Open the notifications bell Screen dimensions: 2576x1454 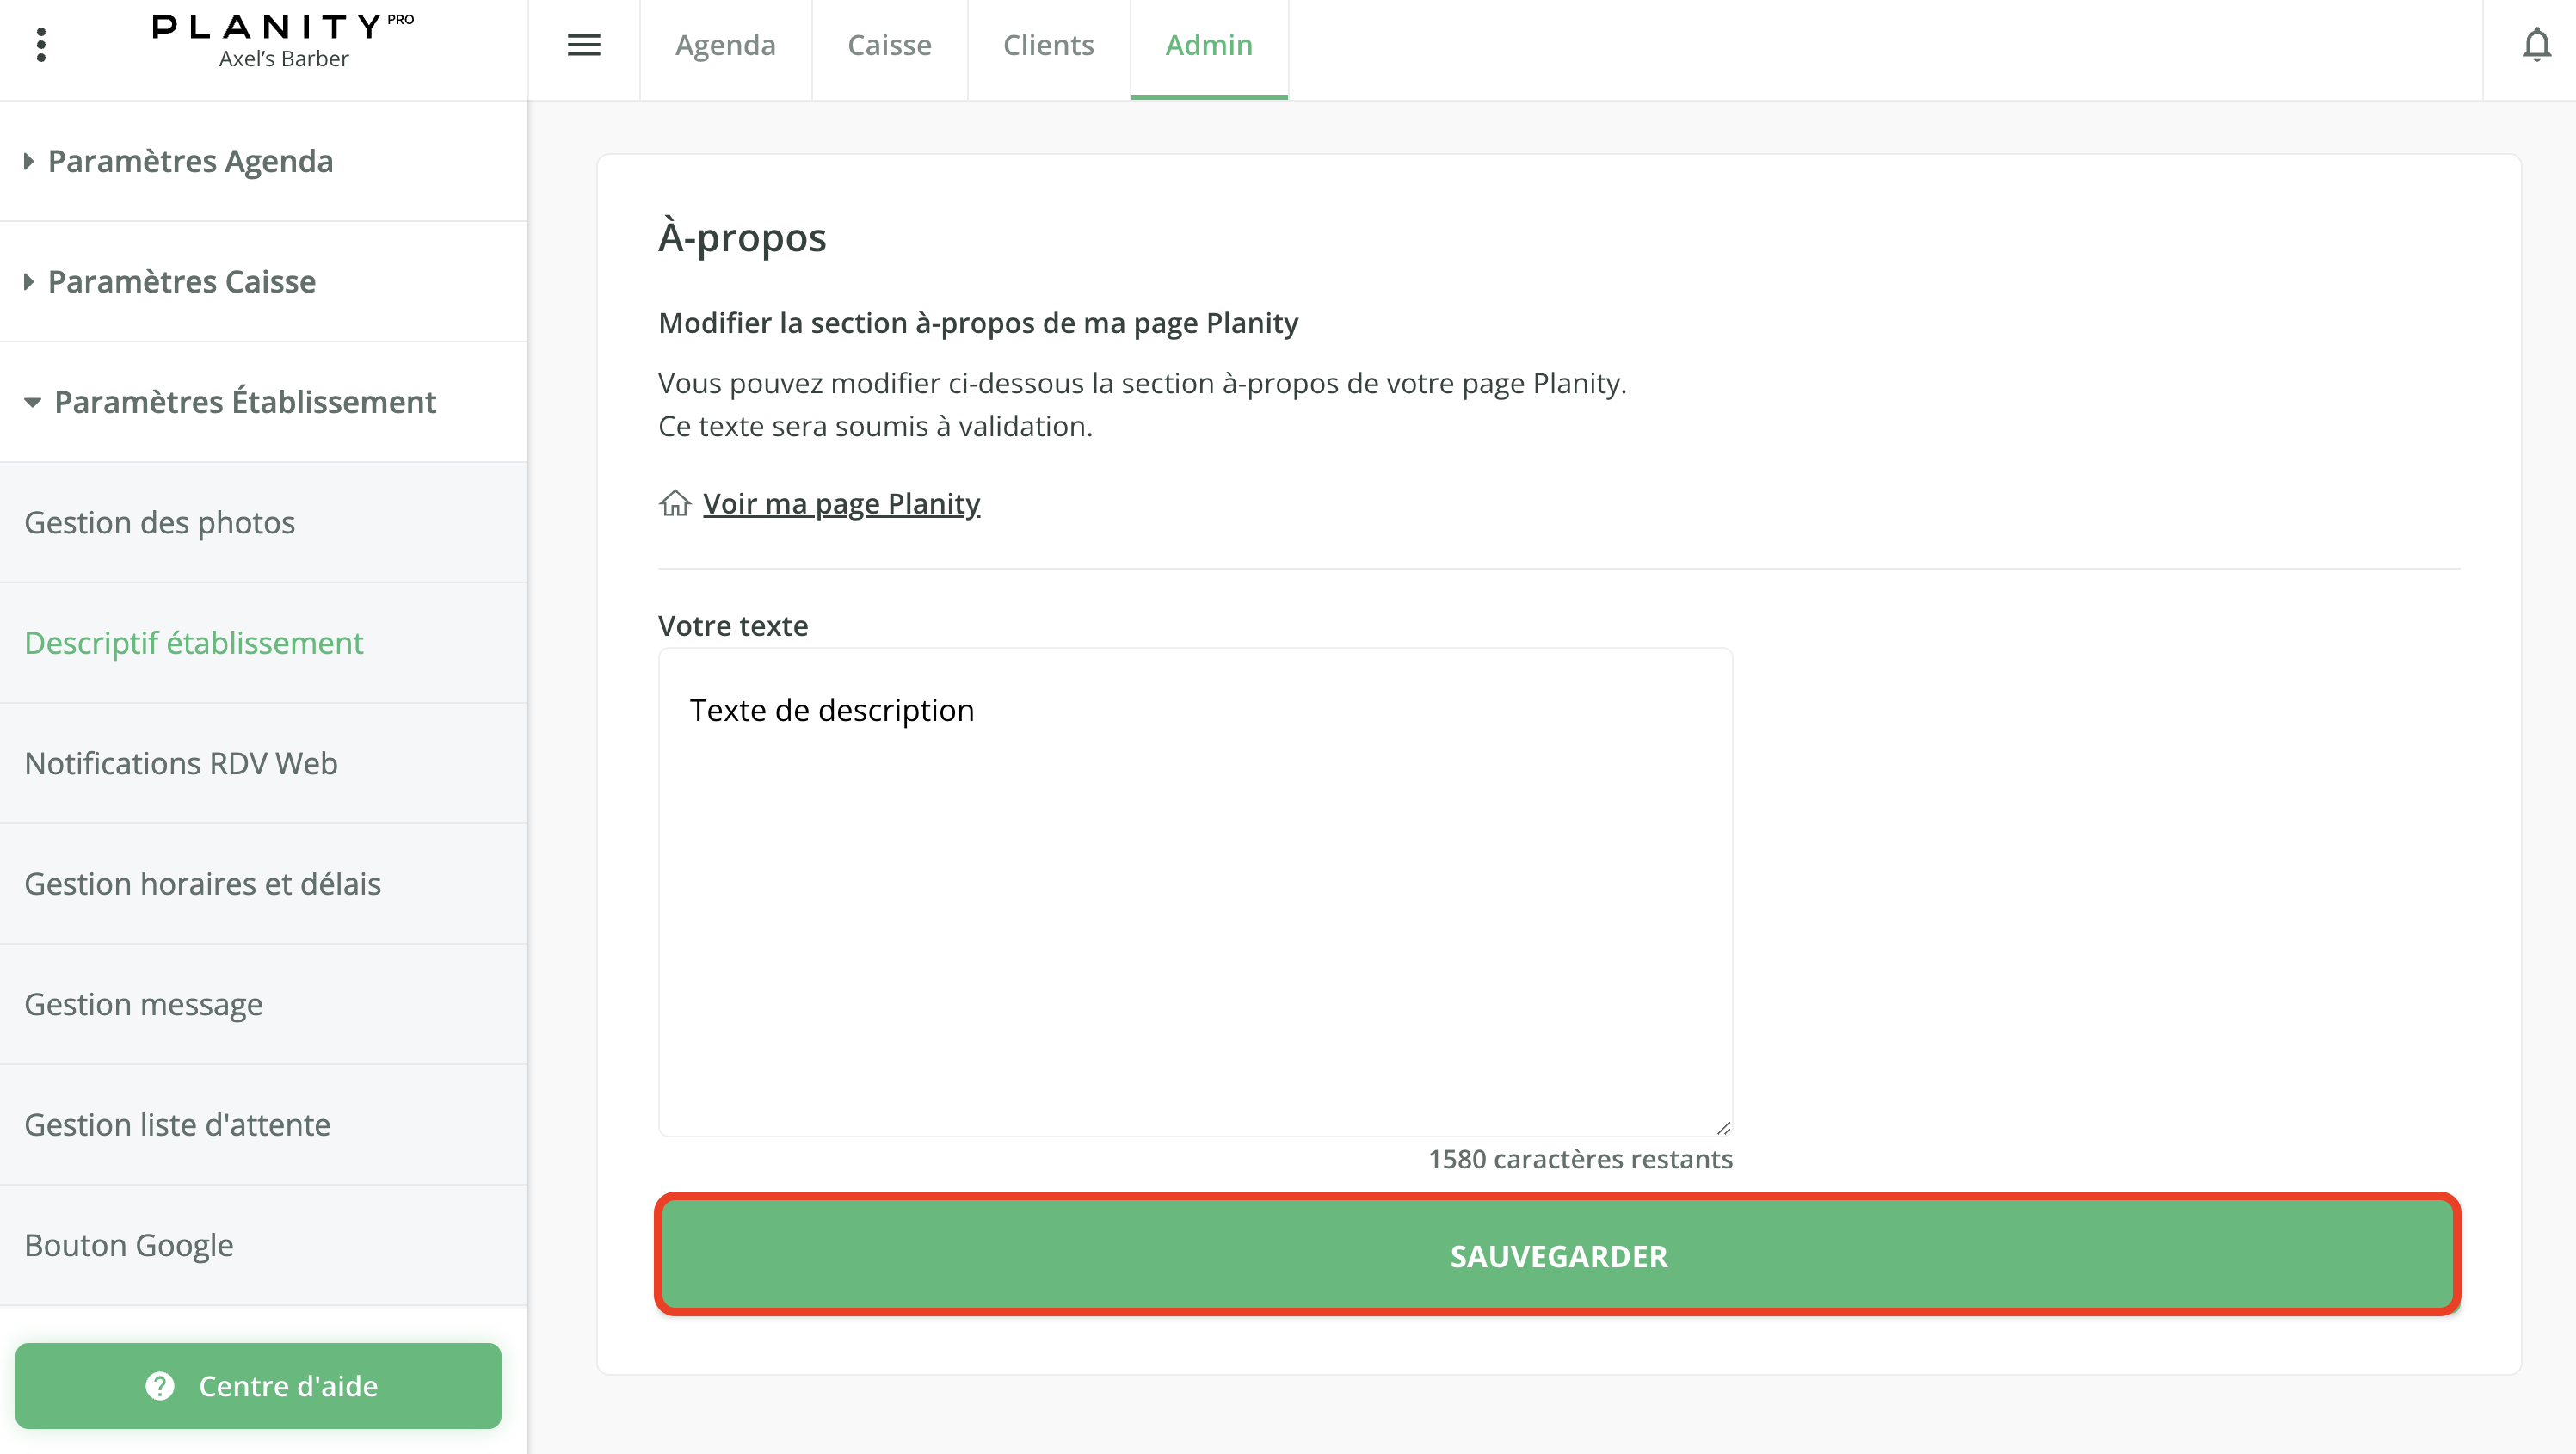pyautogui.click(x=2536, y=45)
